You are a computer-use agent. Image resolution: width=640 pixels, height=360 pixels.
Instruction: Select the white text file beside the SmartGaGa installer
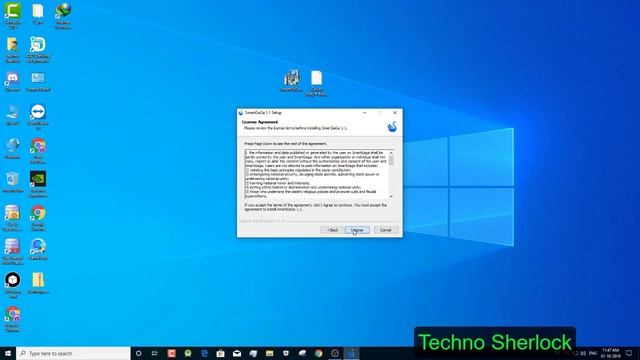pos(316,83)
